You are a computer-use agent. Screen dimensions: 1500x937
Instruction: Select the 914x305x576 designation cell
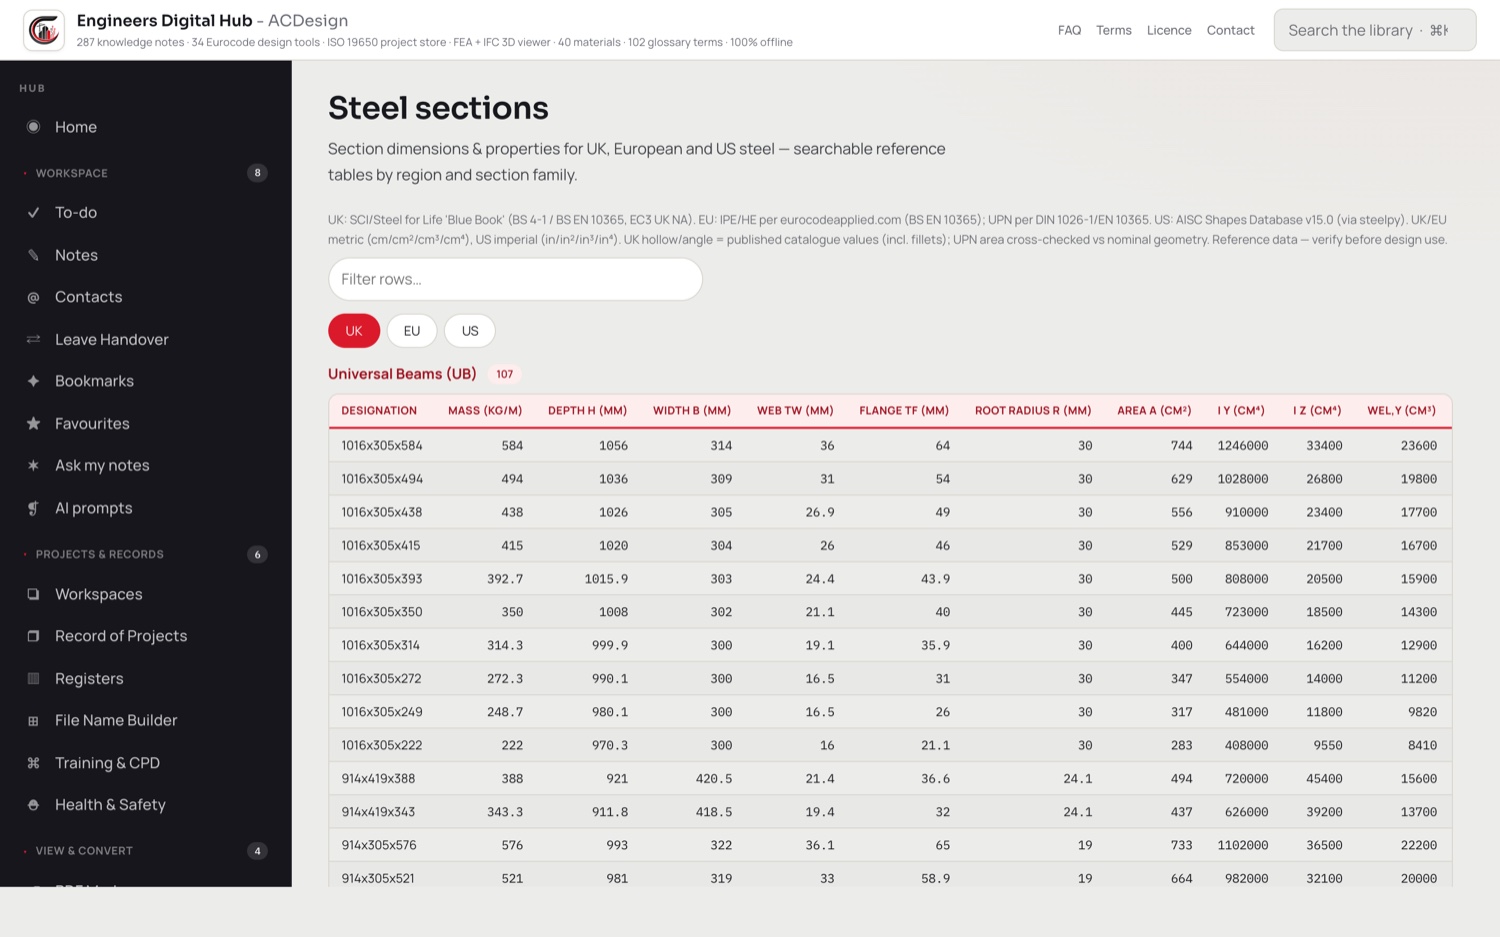click(x=379, y=845)
